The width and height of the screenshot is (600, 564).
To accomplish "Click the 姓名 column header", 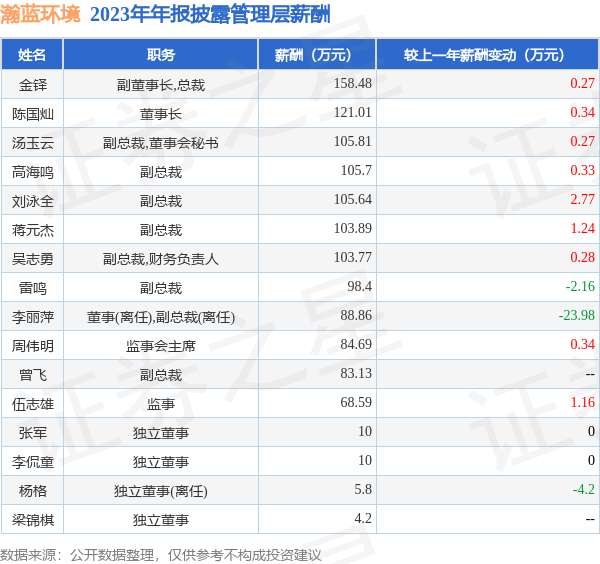I will coord(32,55).
